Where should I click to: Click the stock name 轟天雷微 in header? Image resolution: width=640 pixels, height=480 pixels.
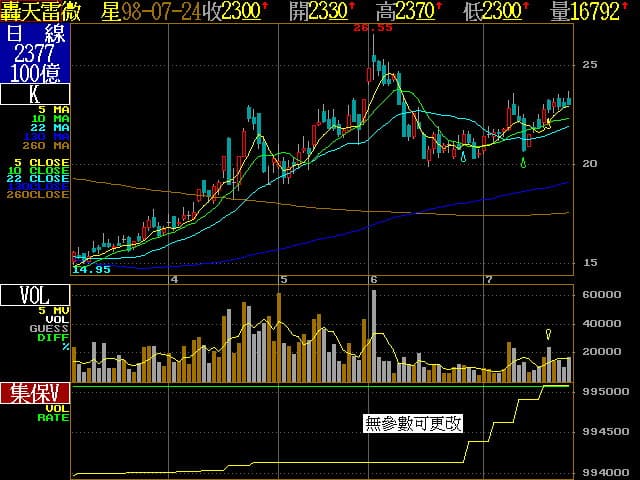(x=42, y=11)
